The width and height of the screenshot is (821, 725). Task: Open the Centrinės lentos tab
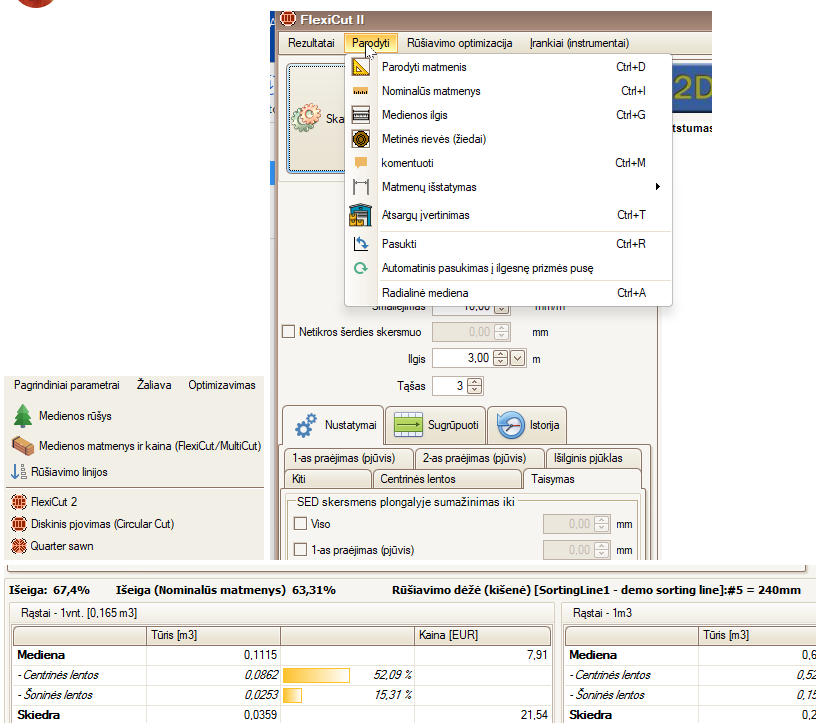tap(447, 479)
